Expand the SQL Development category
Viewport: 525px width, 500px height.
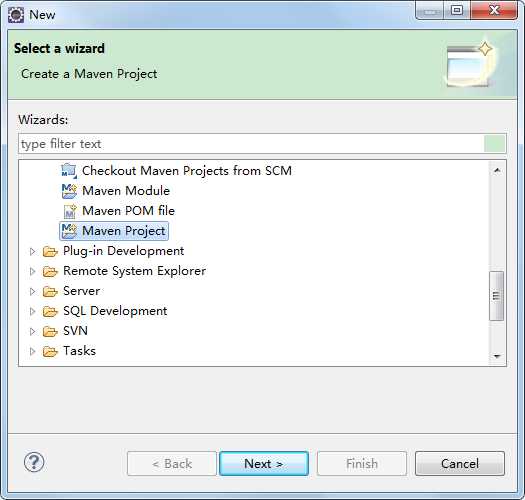tap(32, 311)
